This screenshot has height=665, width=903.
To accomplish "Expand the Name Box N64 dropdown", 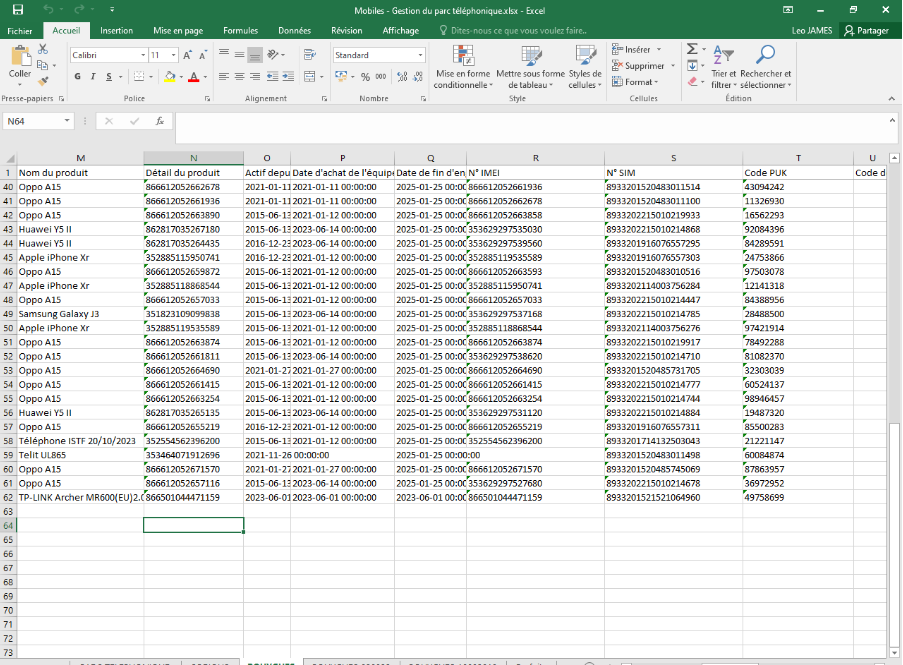I will pyautogui.click(x=68, y=121).
